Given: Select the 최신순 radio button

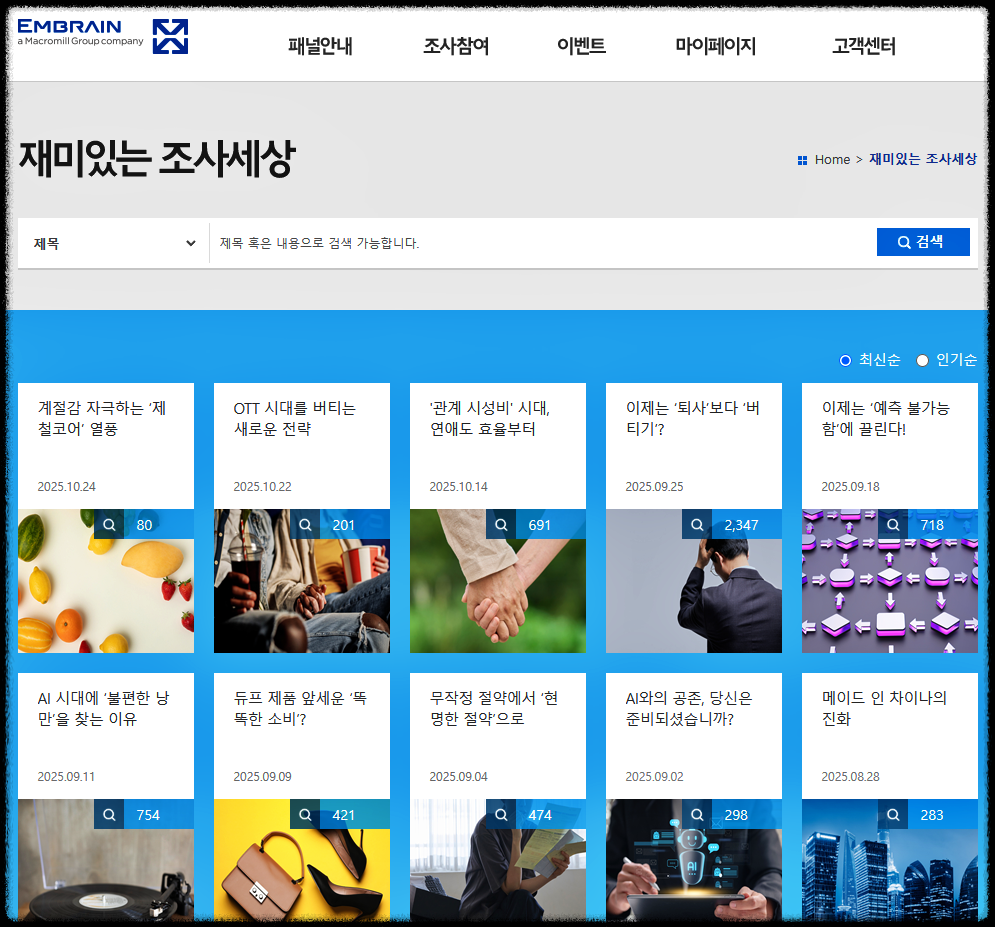Looking at the screenshot, I should coord(845,360).
